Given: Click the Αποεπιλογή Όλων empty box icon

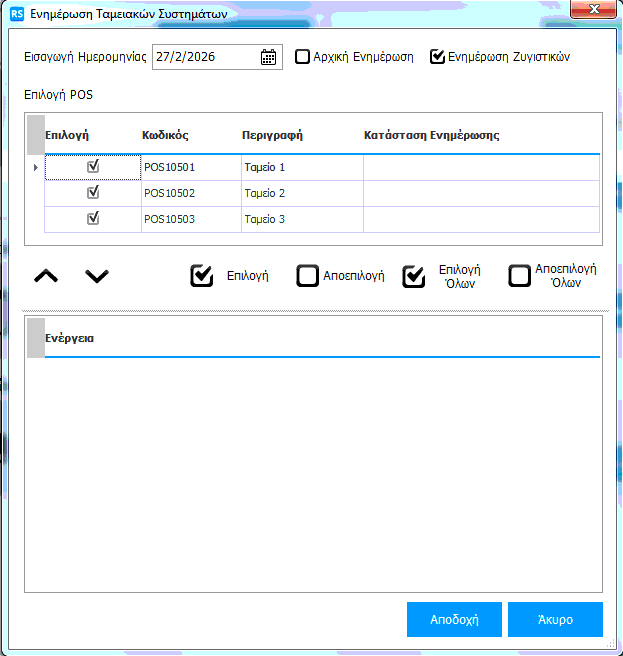Looking at the screenshot, I should click(519, 276).
